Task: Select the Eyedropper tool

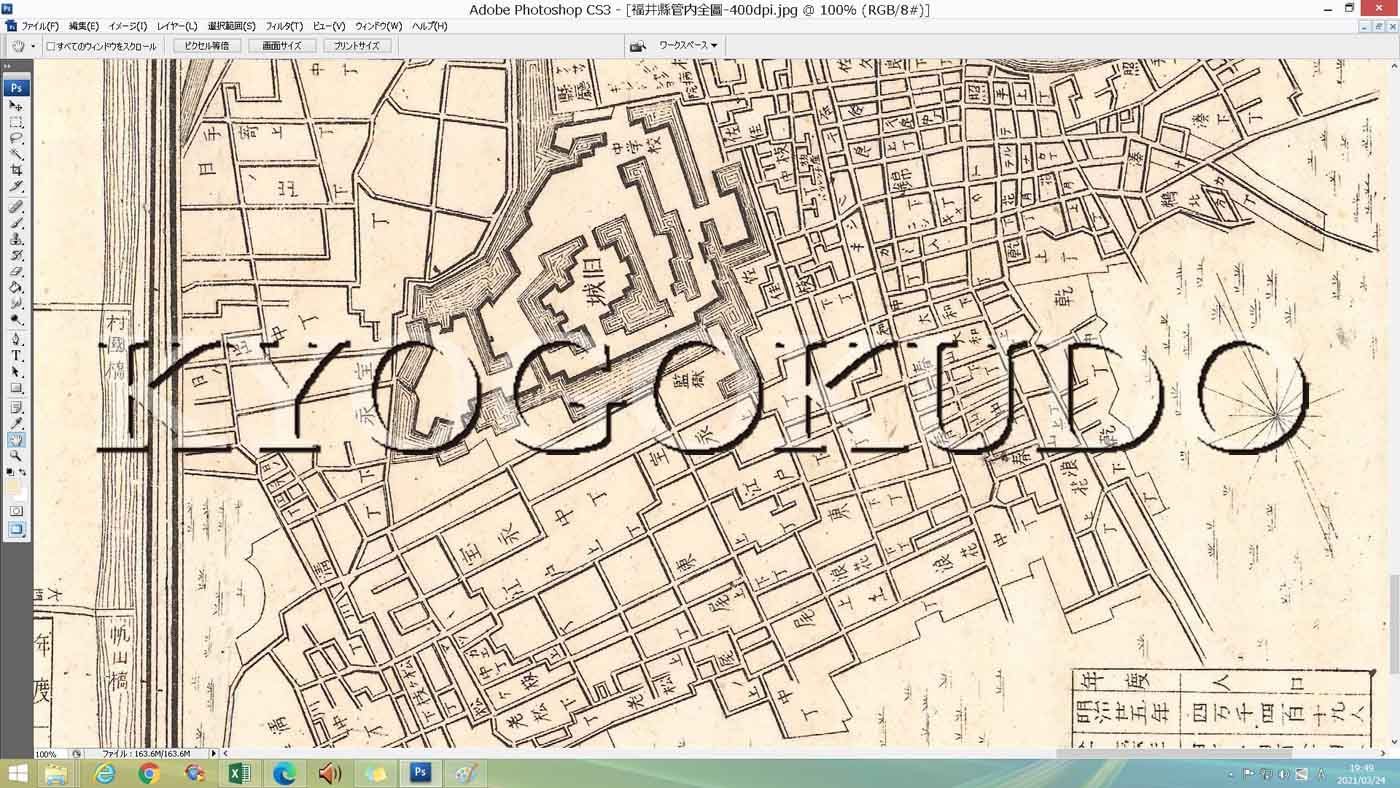Action: tap(16, 423)
